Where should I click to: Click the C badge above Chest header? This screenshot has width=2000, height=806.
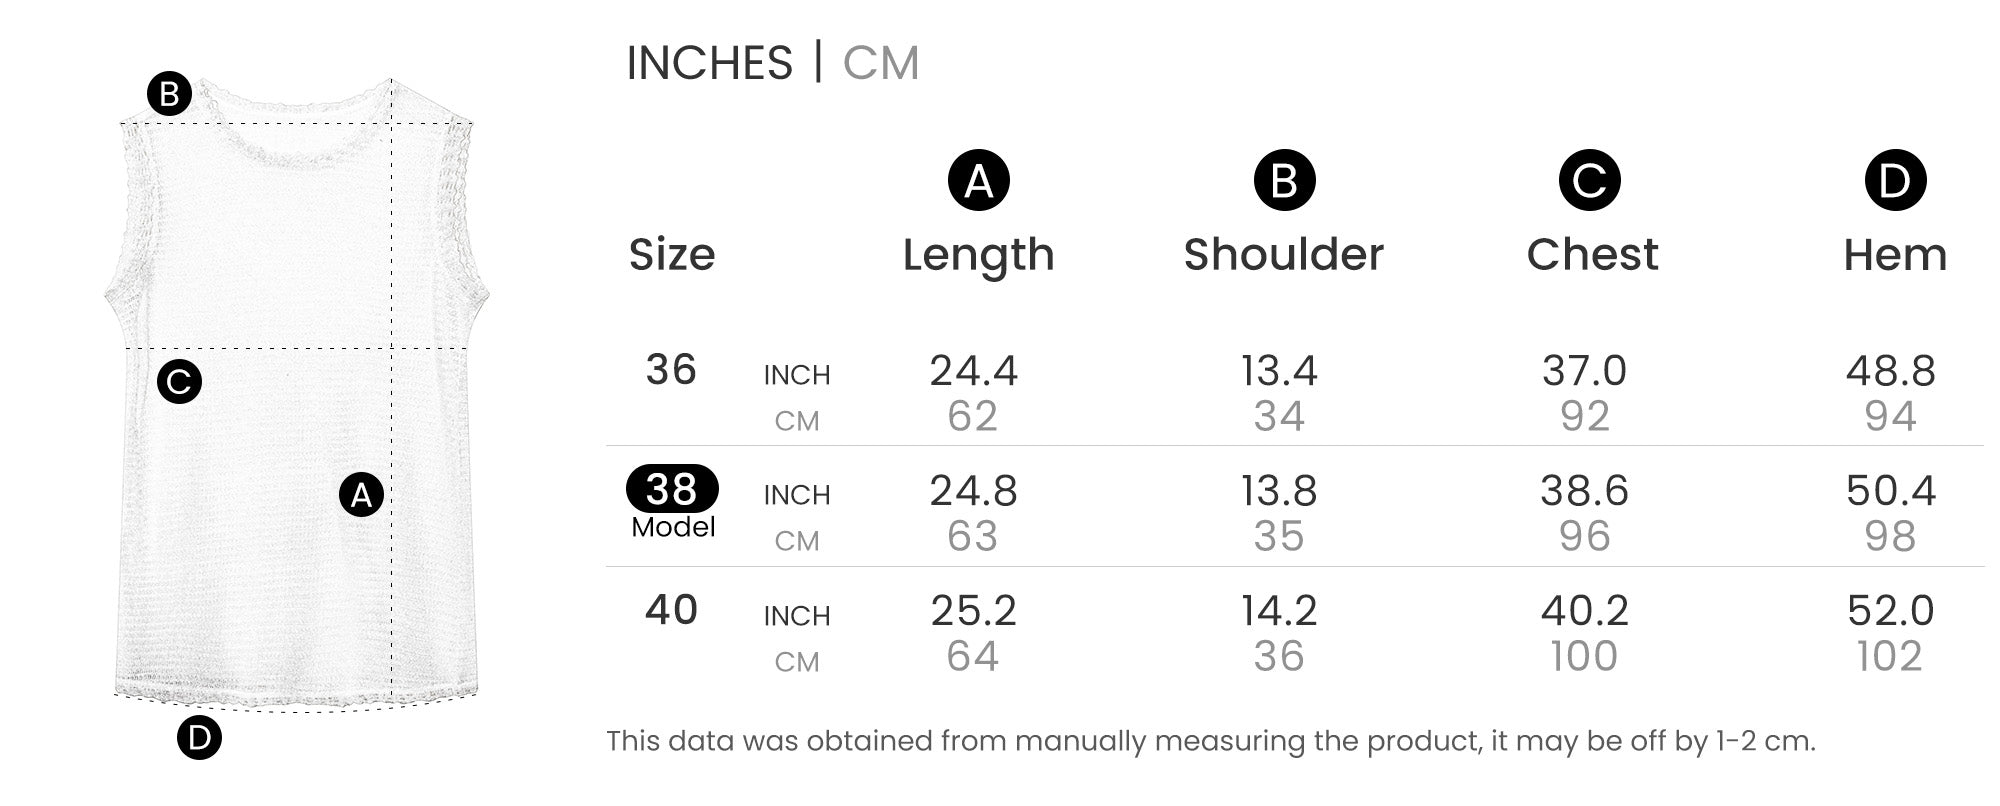coord(1589,181)
